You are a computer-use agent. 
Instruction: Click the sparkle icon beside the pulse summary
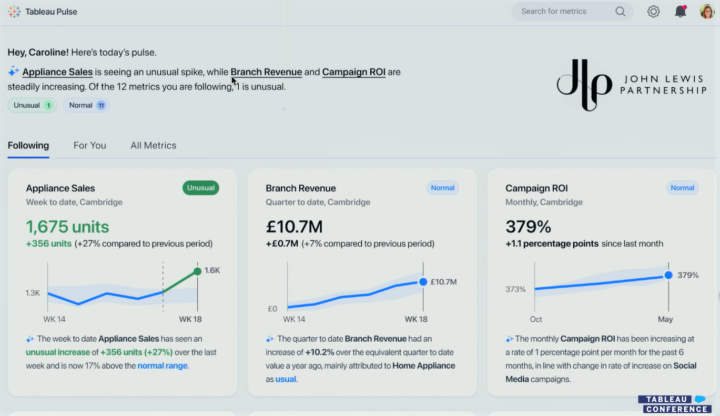(x=13, y=71)
